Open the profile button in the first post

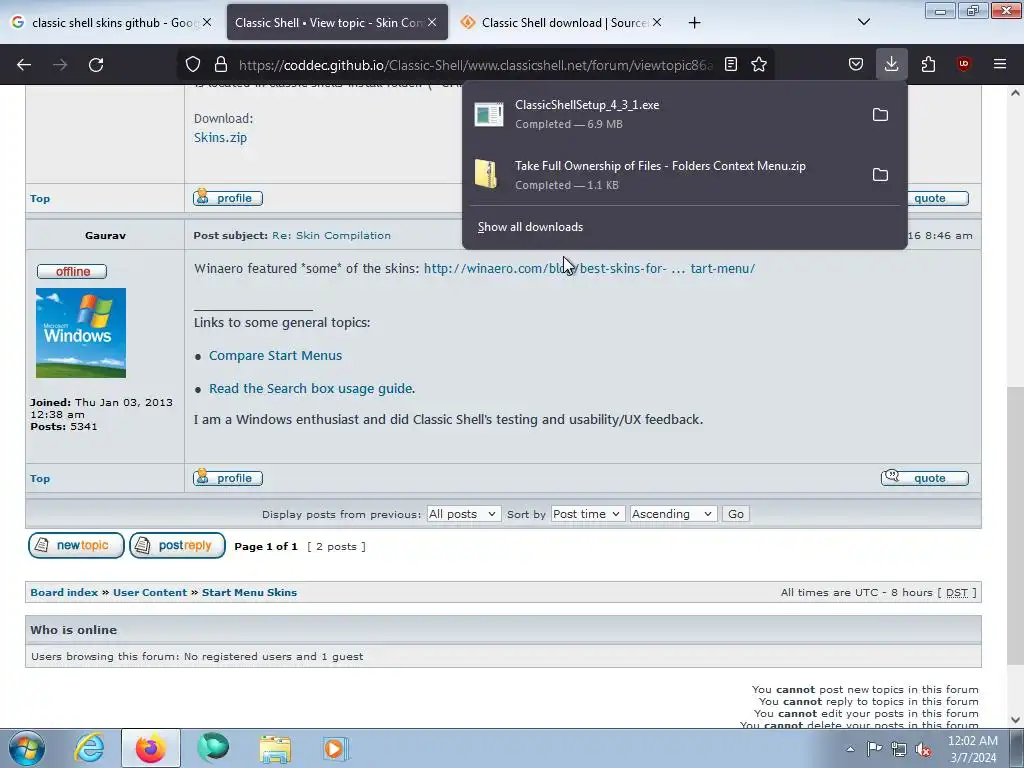pyautogui.click(x=228, y=198)
